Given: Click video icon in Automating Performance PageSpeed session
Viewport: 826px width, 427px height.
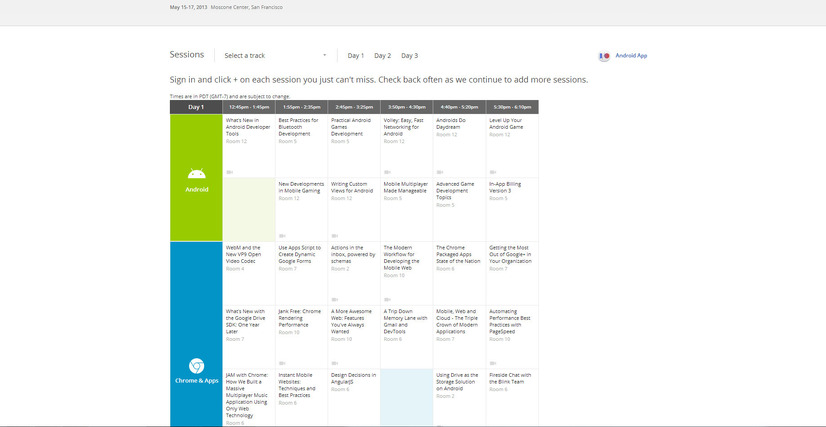Looking at the screenshot, I should point(493,363).
